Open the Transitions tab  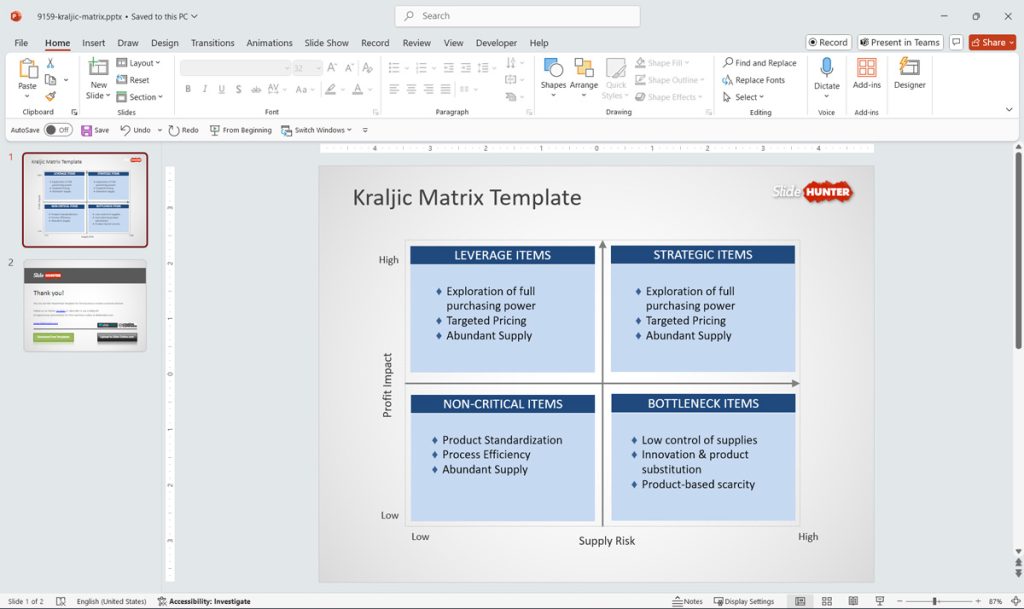click(212, 42)
